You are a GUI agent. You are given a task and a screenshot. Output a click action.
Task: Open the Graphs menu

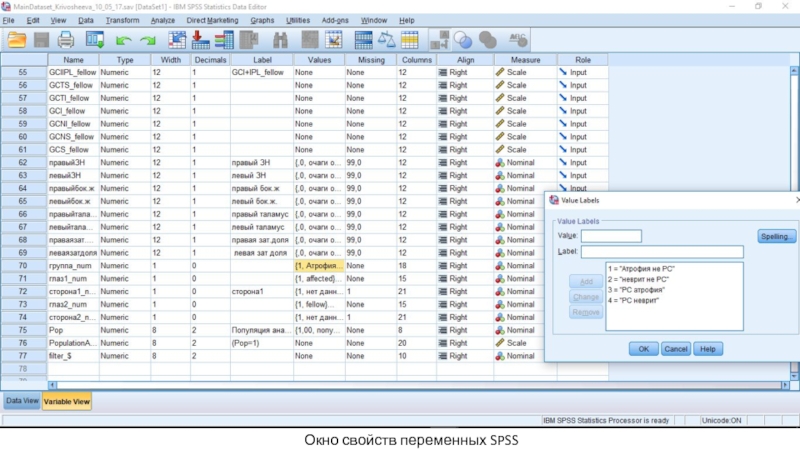262,20
